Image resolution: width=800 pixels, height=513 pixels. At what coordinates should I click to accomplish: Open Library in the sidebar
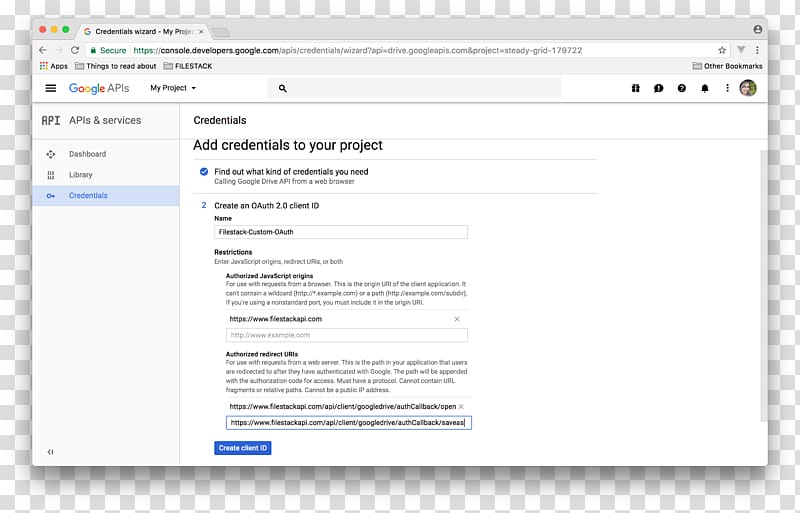tap(106, 175)
